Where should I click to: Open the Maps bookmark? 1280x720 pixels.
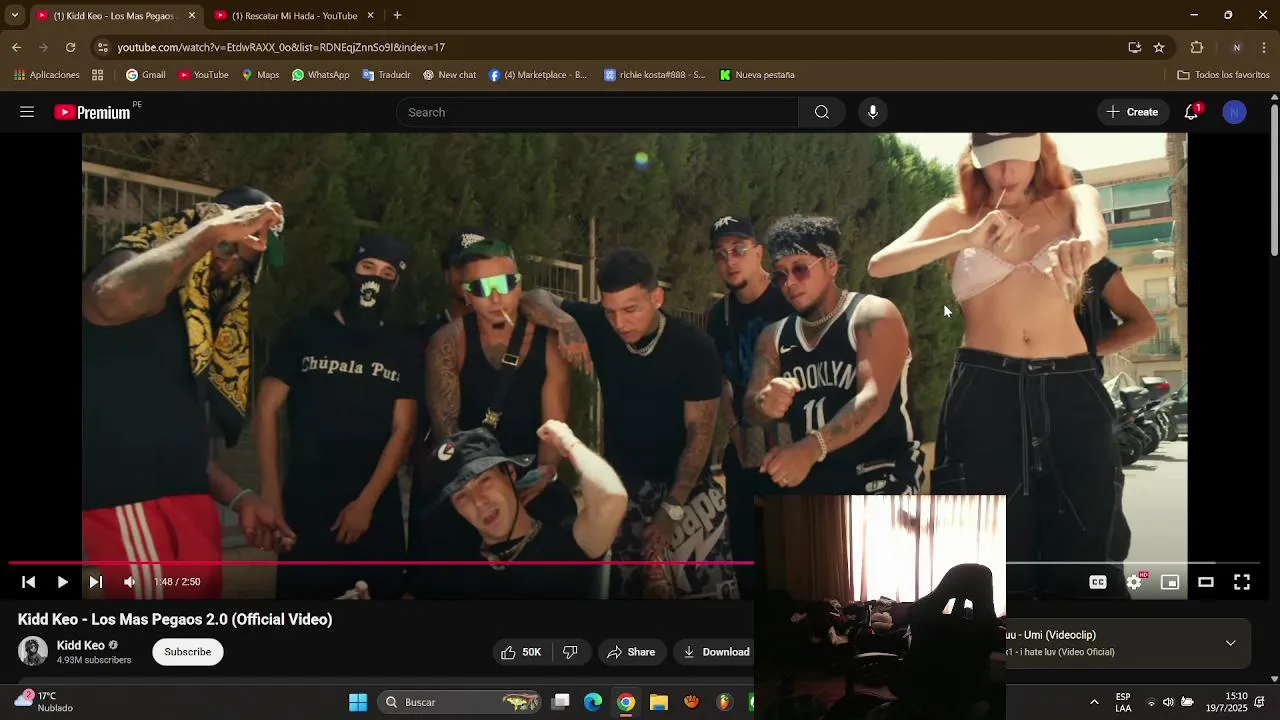click(260, 75)
